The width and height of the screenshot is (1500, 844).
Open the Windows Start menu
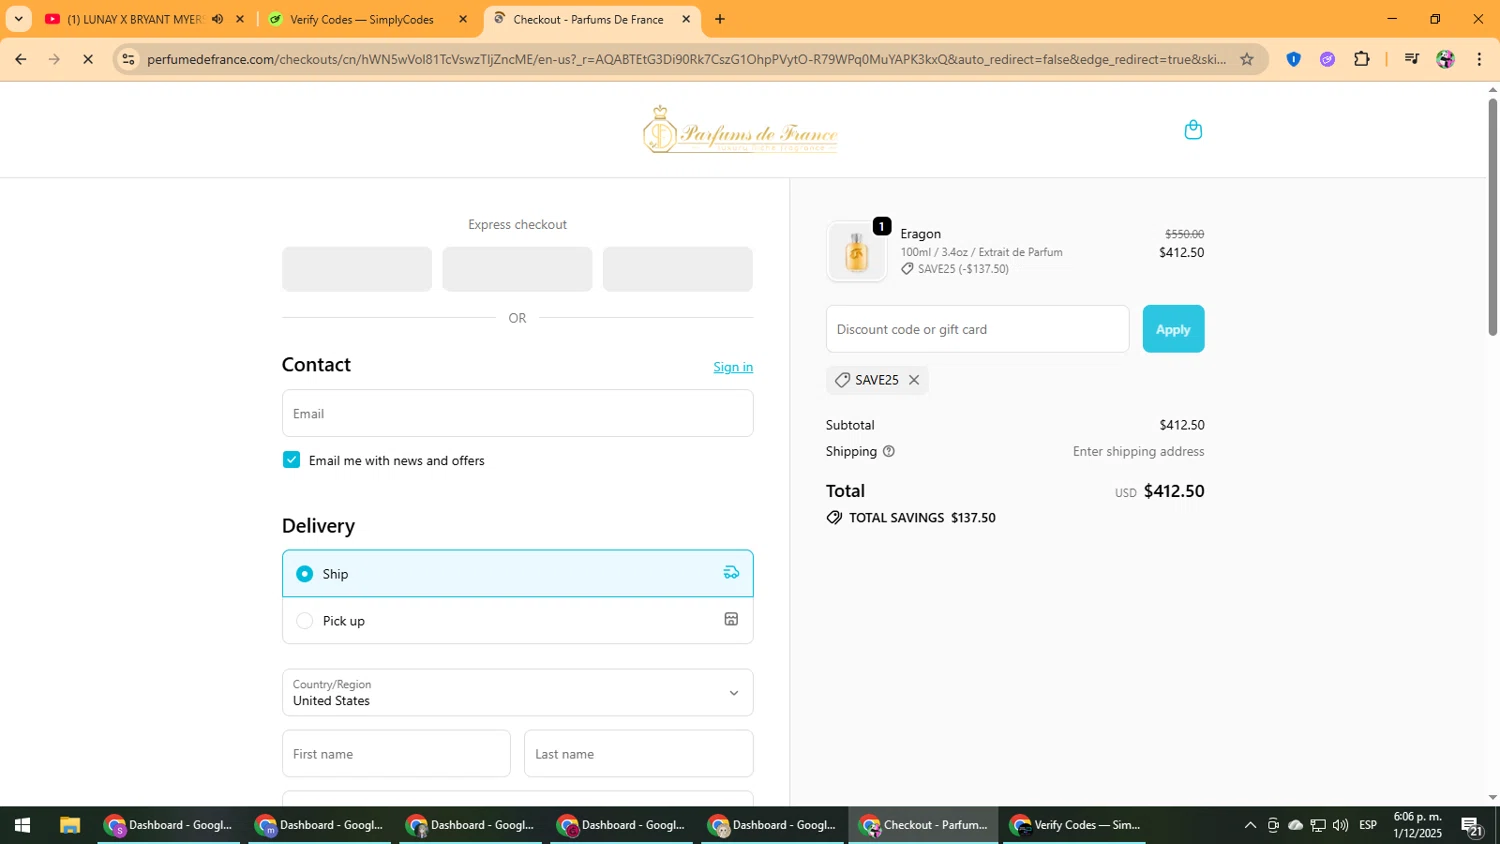tap(22, 825)
